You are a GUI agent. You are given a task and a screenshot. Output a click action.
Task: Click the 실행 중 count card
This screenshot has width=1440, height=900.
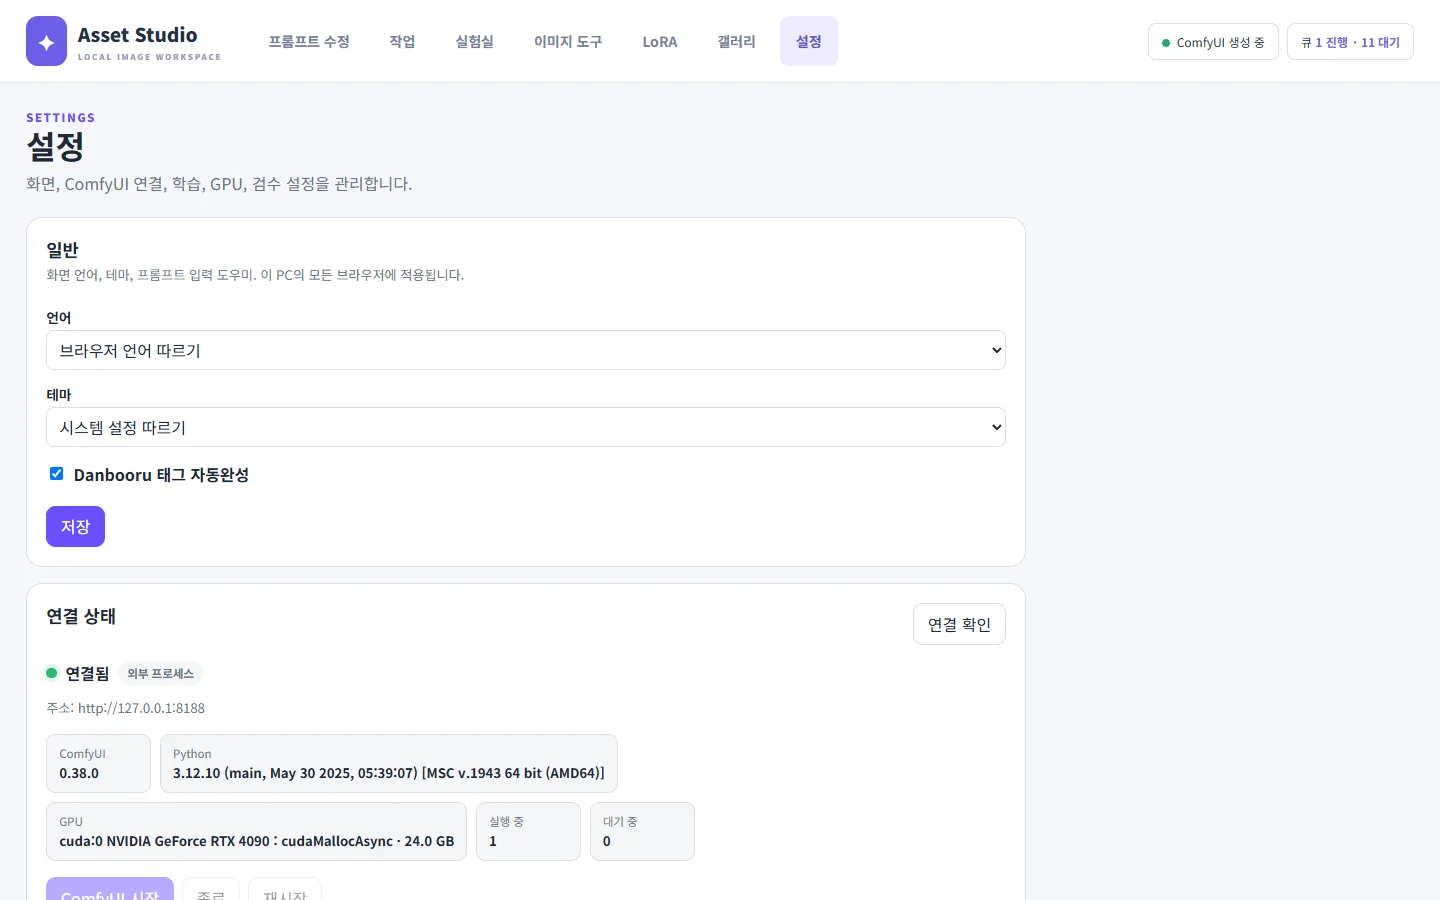tap(528, 831)
